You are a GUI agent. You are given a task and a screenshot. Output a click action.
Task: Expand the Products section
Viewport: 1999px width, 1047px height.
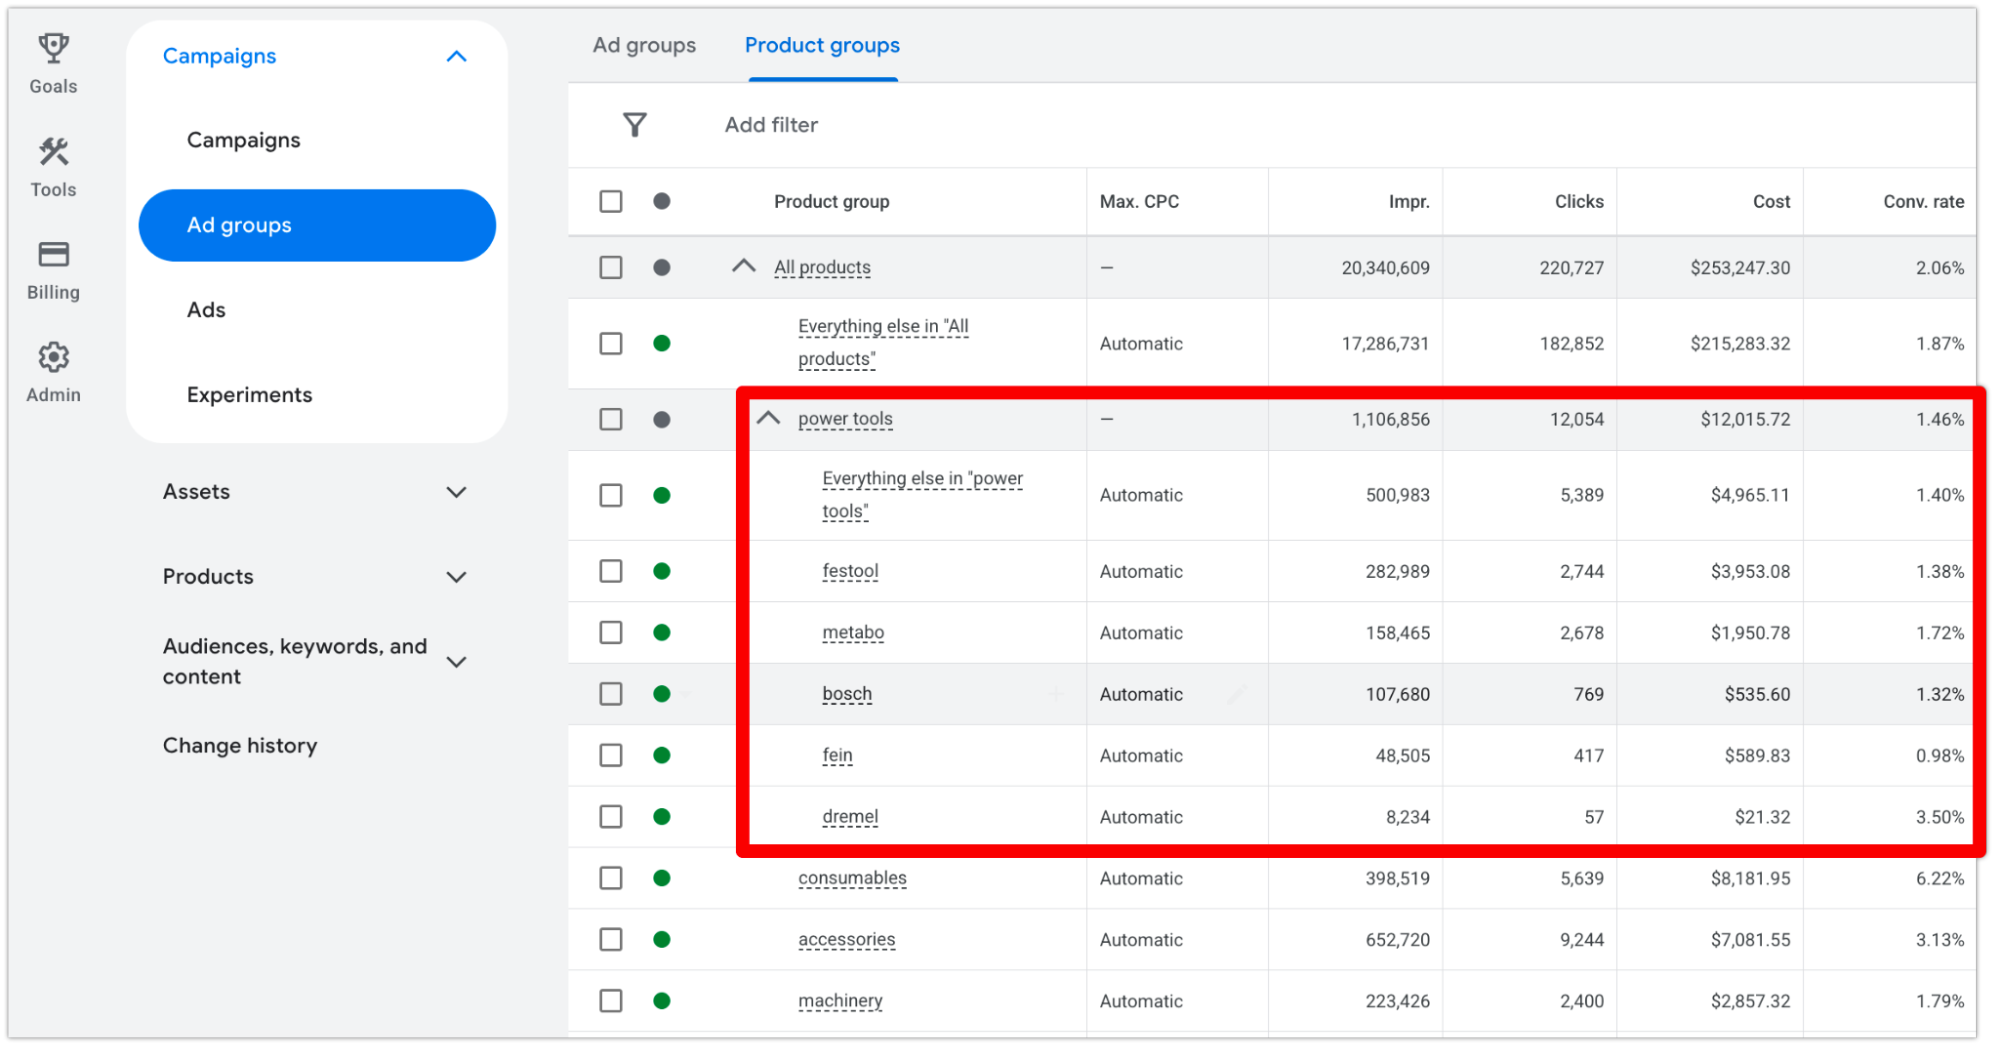(456, 577)
